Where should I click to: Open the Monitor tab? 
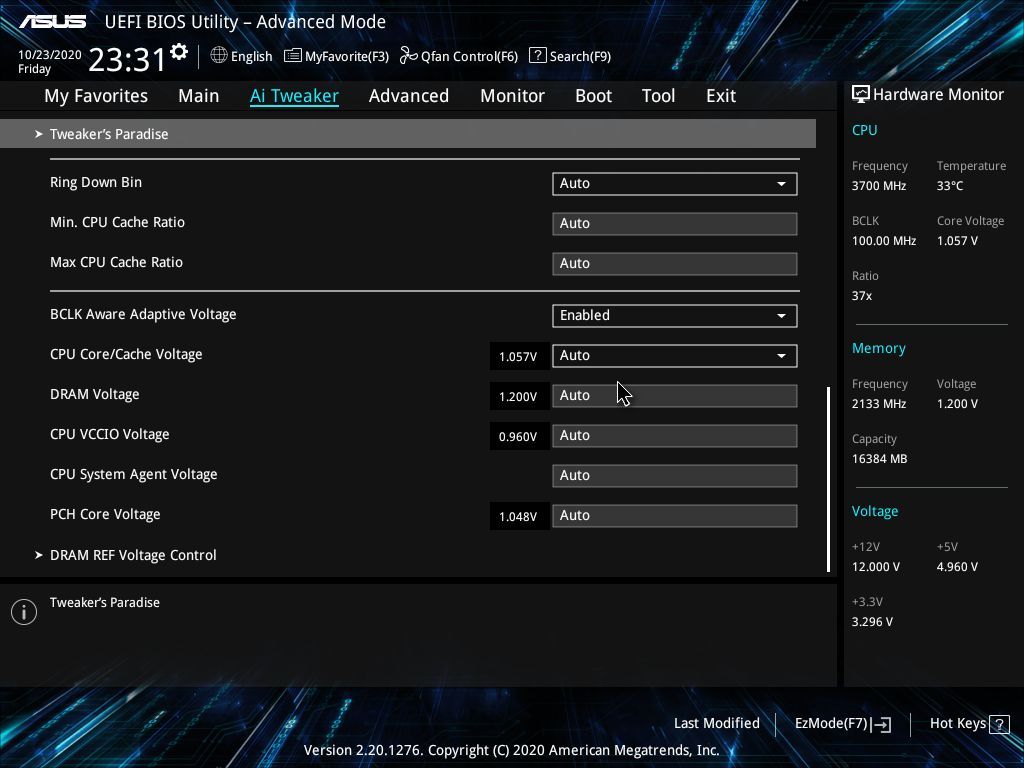(x=512, y=96)
